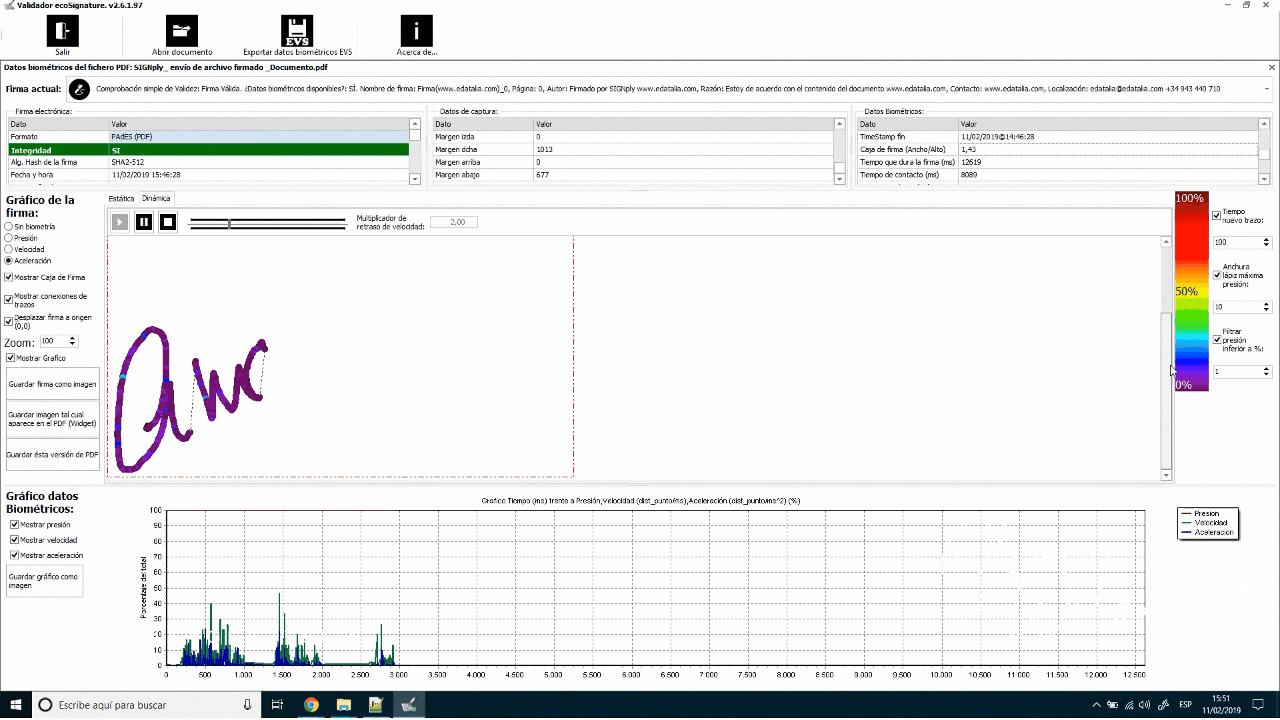Select Tiempo que dura la firma row
The height and width of the screenshot is (720, 1280).
[1057, 162]
